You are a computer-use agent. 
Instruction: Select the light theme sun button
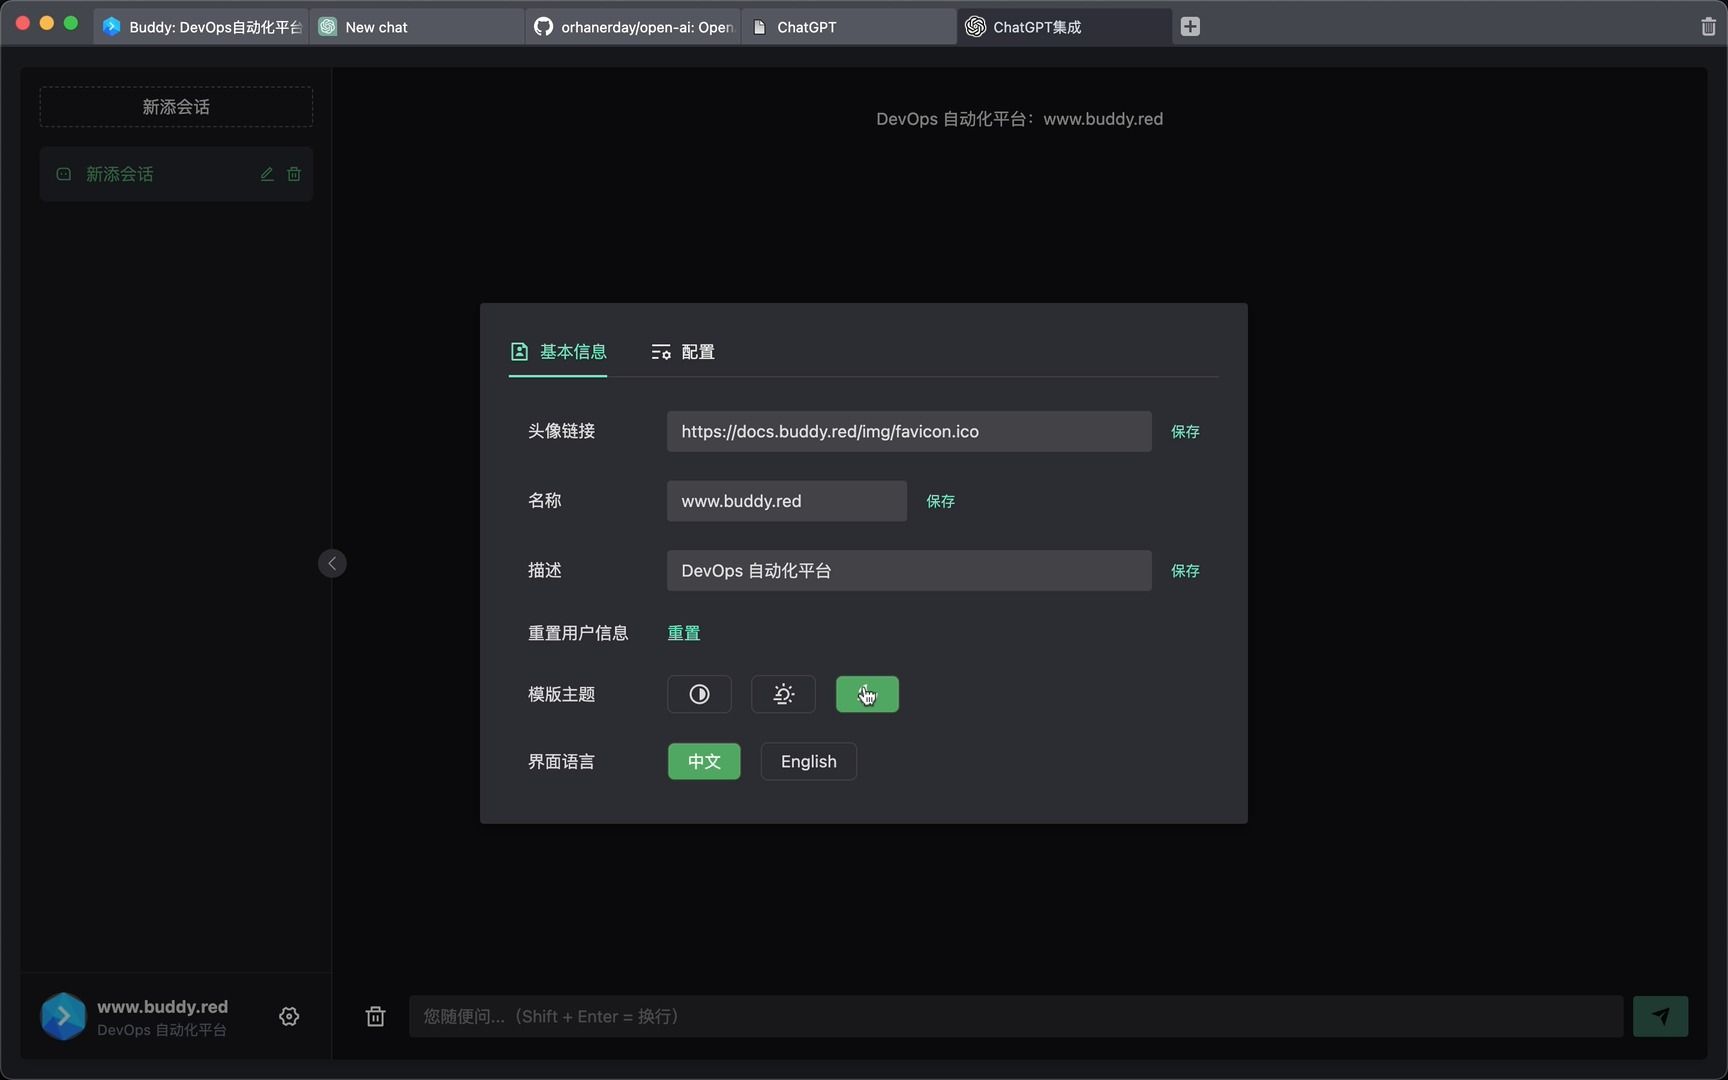pyautogui.click(x=783, y=694)
